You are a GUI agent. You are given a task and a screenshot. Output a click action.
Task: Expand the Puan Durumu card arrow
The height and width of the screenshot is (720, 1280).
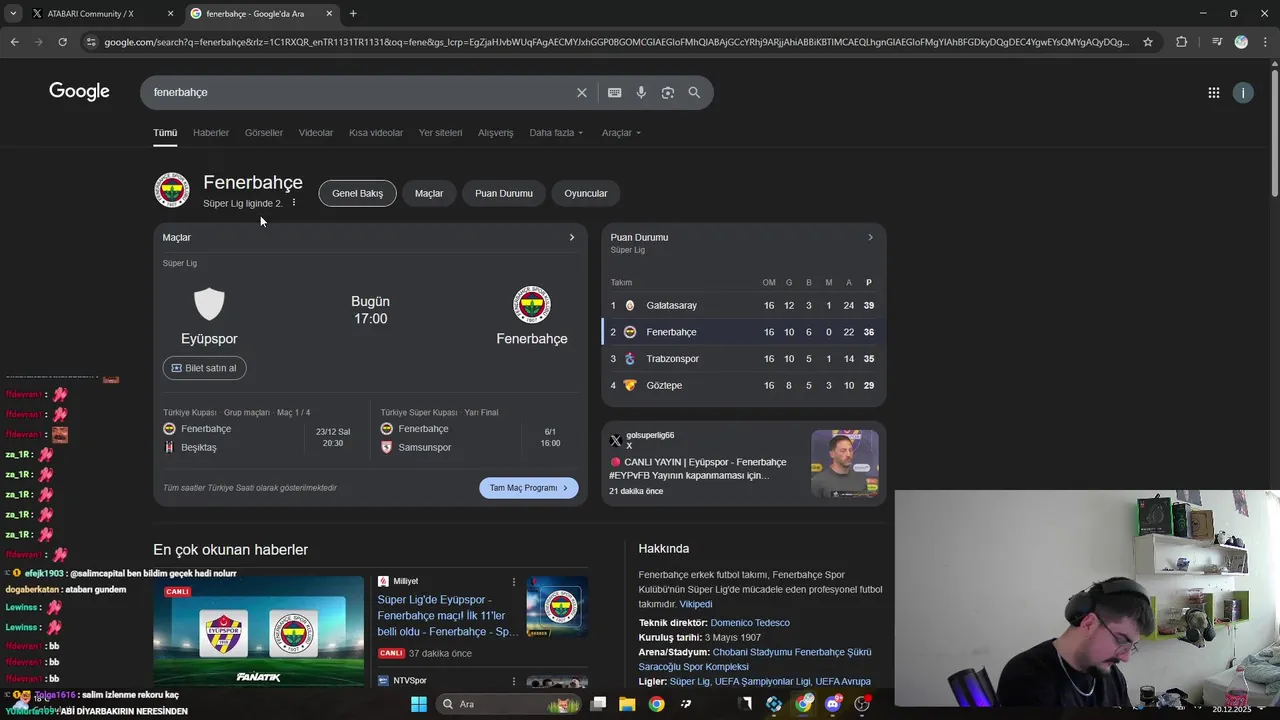870,237
